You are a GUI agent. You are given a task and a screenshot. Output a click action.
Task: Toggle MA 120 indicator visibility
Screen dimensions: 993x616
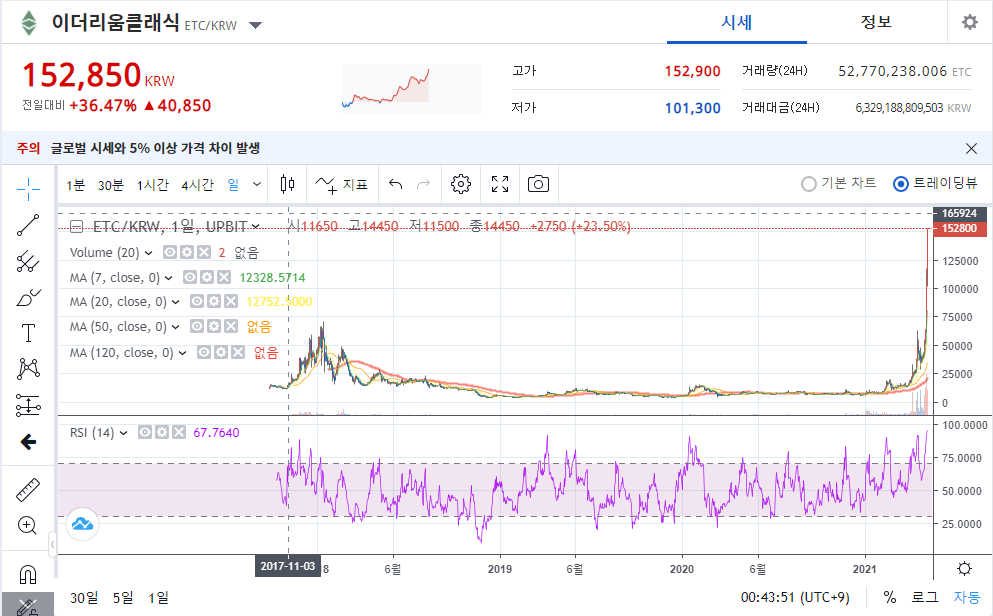[x=204, y=353]
